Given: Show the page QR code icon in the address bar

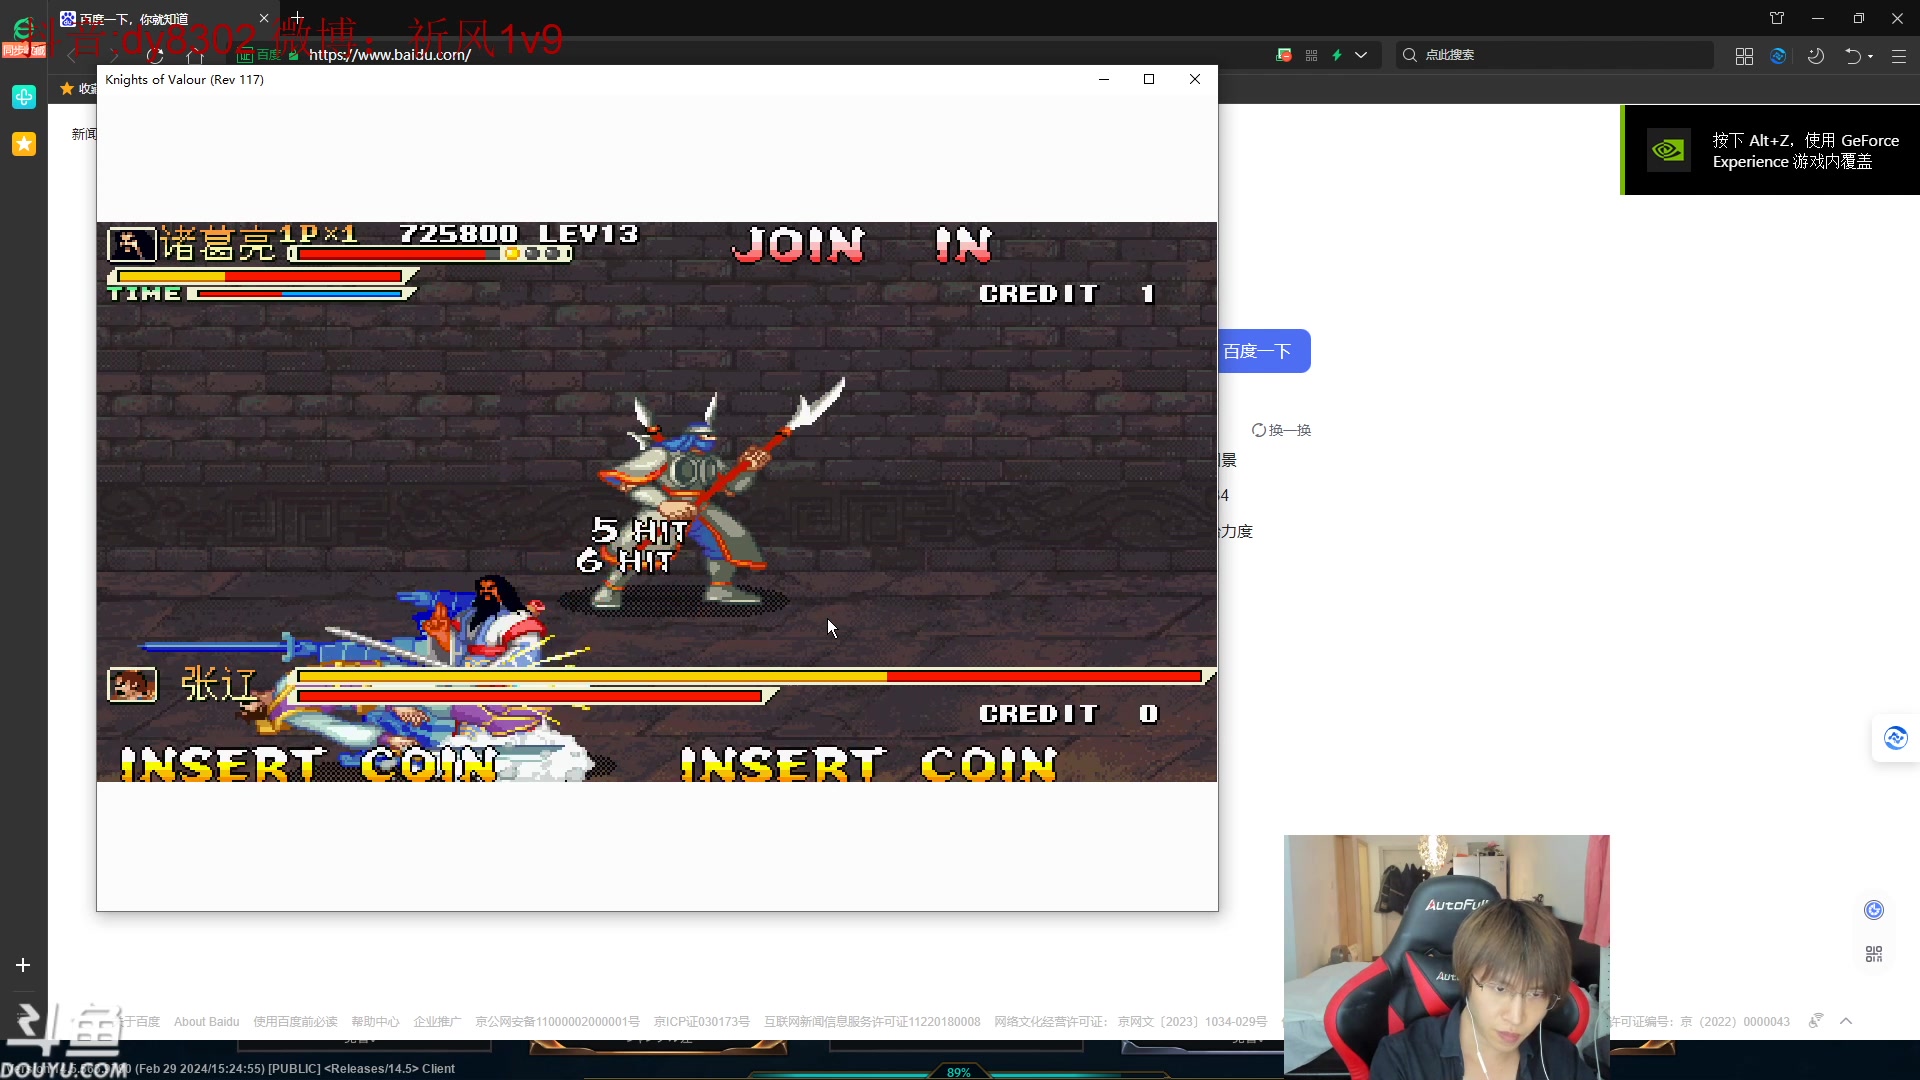Looking at the screenshot, I should tap(1311, 55).
